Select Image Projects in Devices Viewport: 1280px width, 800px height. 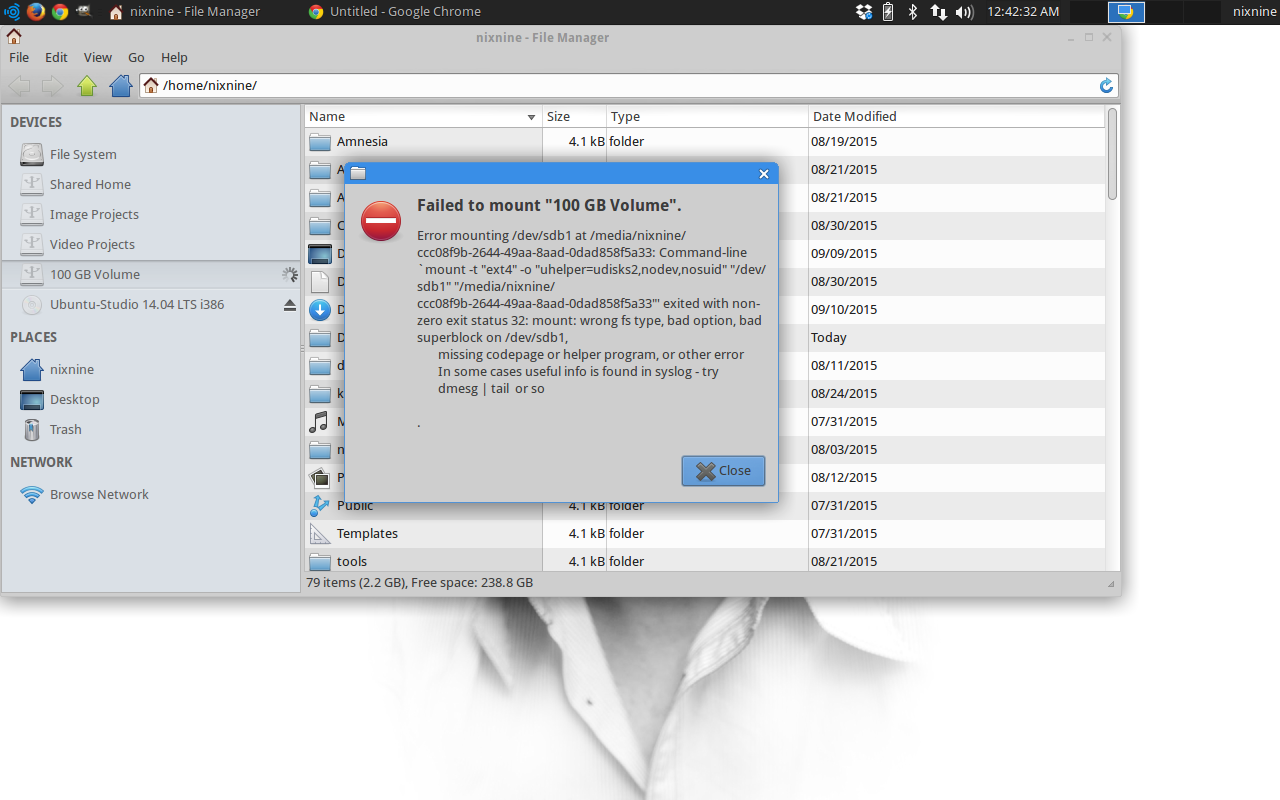(x=150, y=214)
